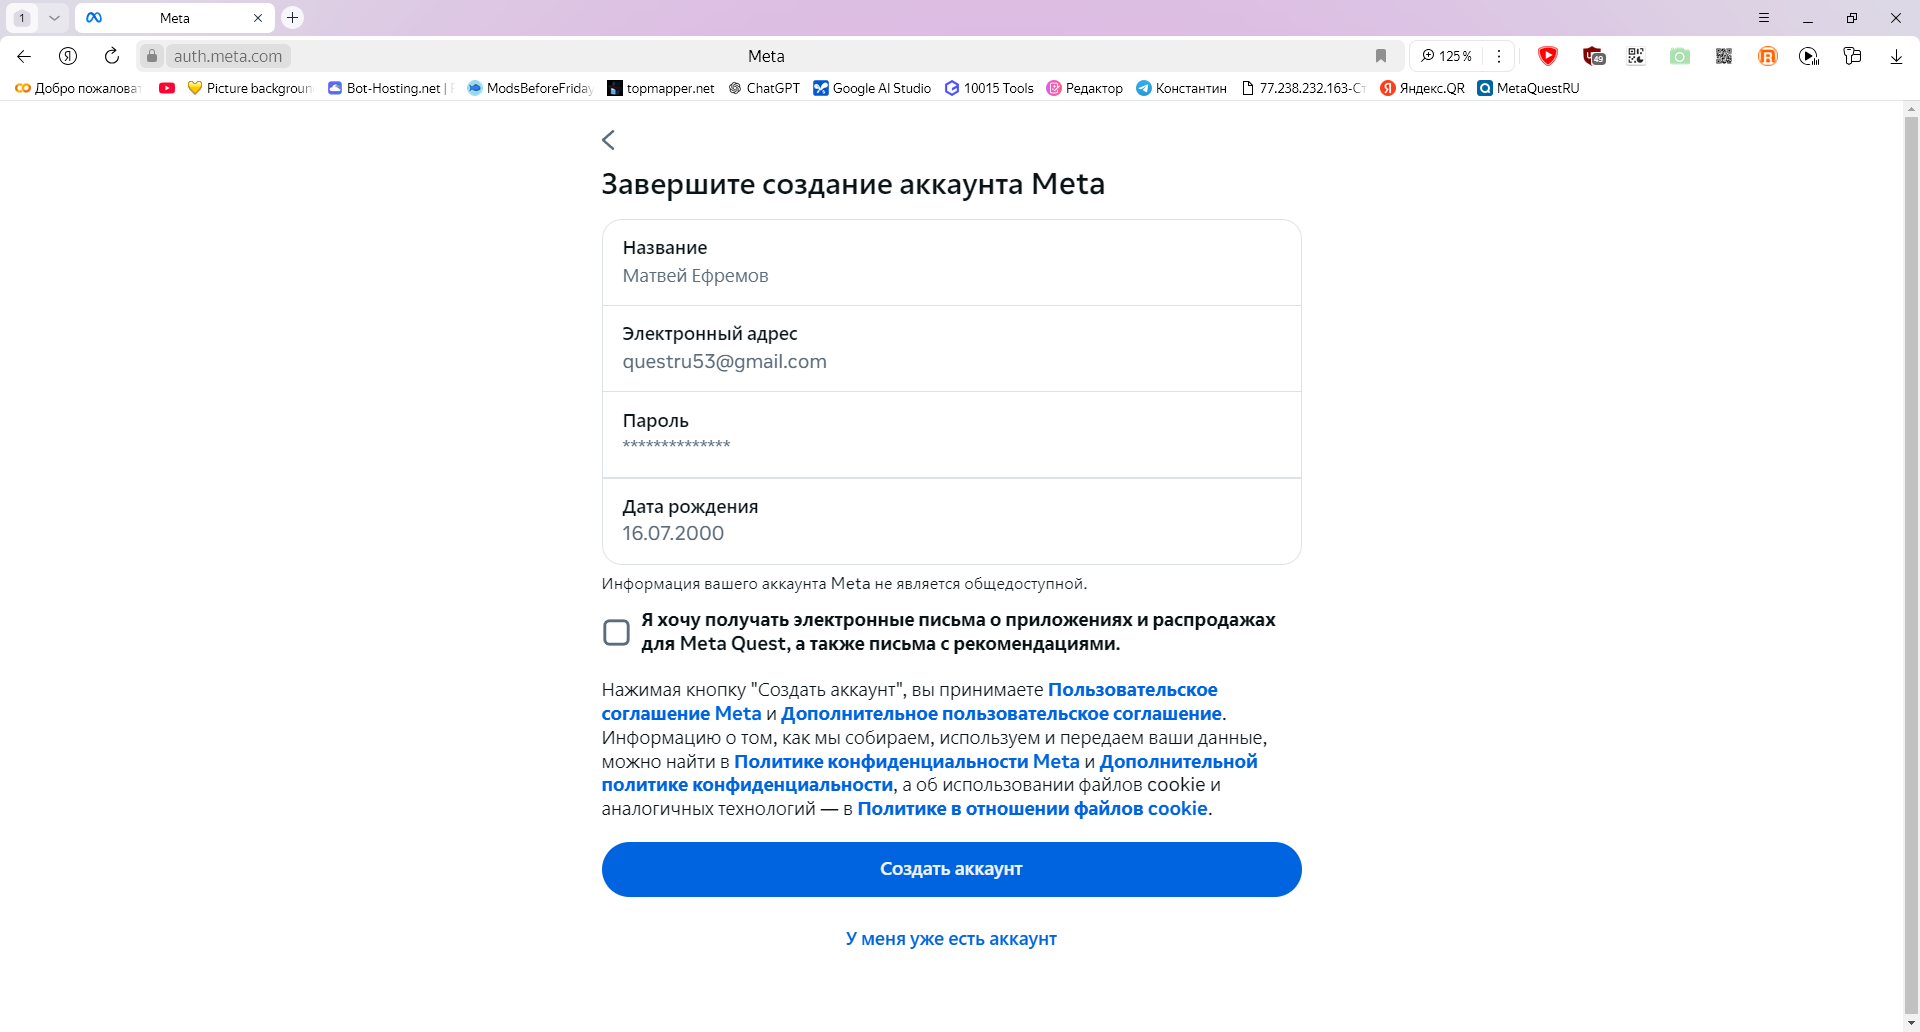Screen dimensions: 1920x1032
Task: Open the red shield extension with 49 badge
Action: 1593,56
